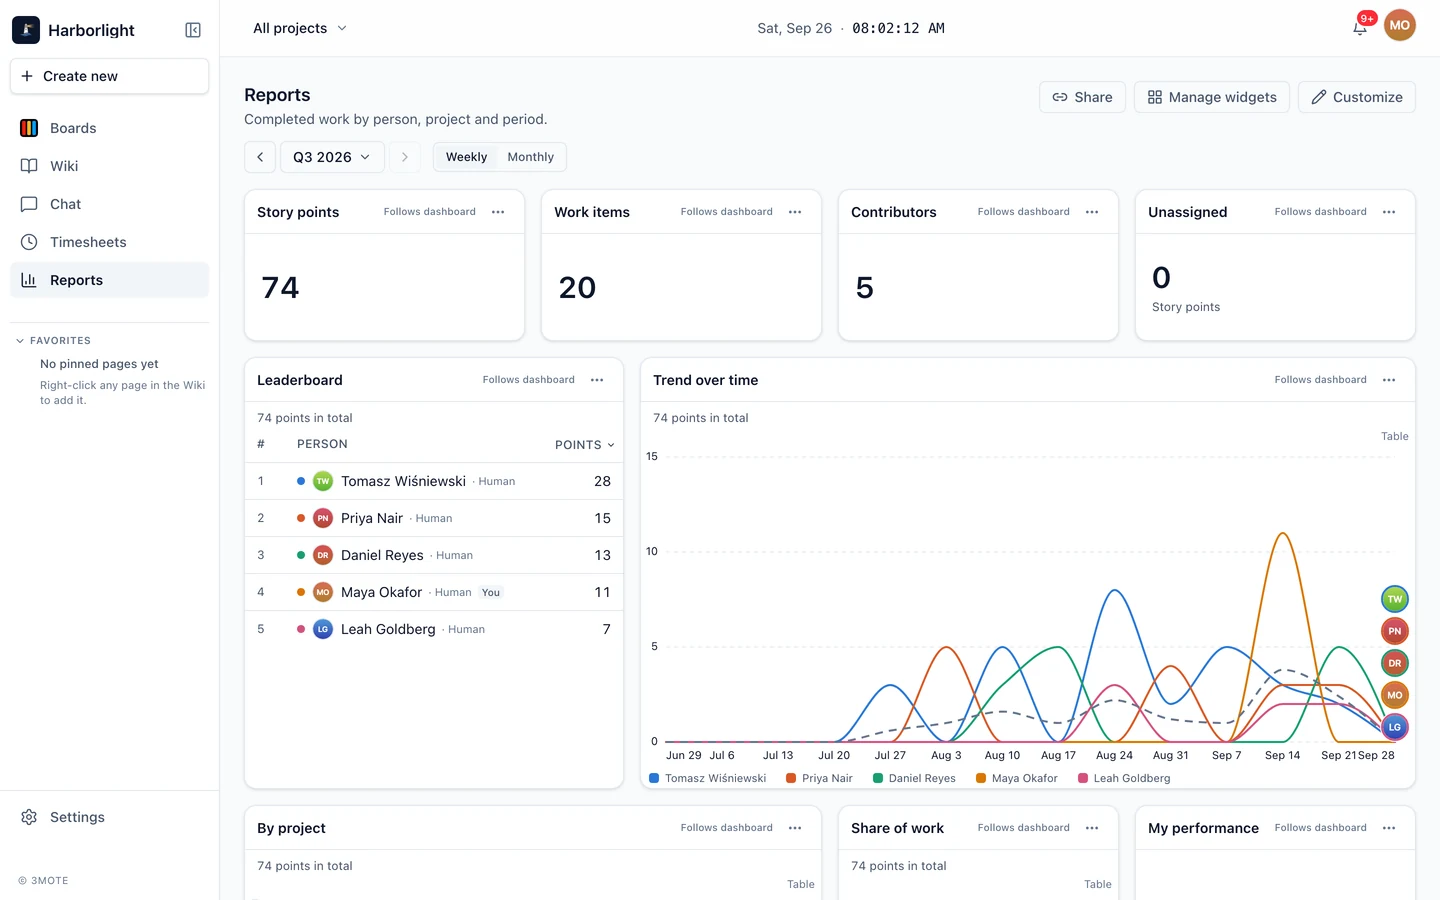1440x900 pixels.
Task: Open Timesheets in the sidebar
Action: [110, 242]
